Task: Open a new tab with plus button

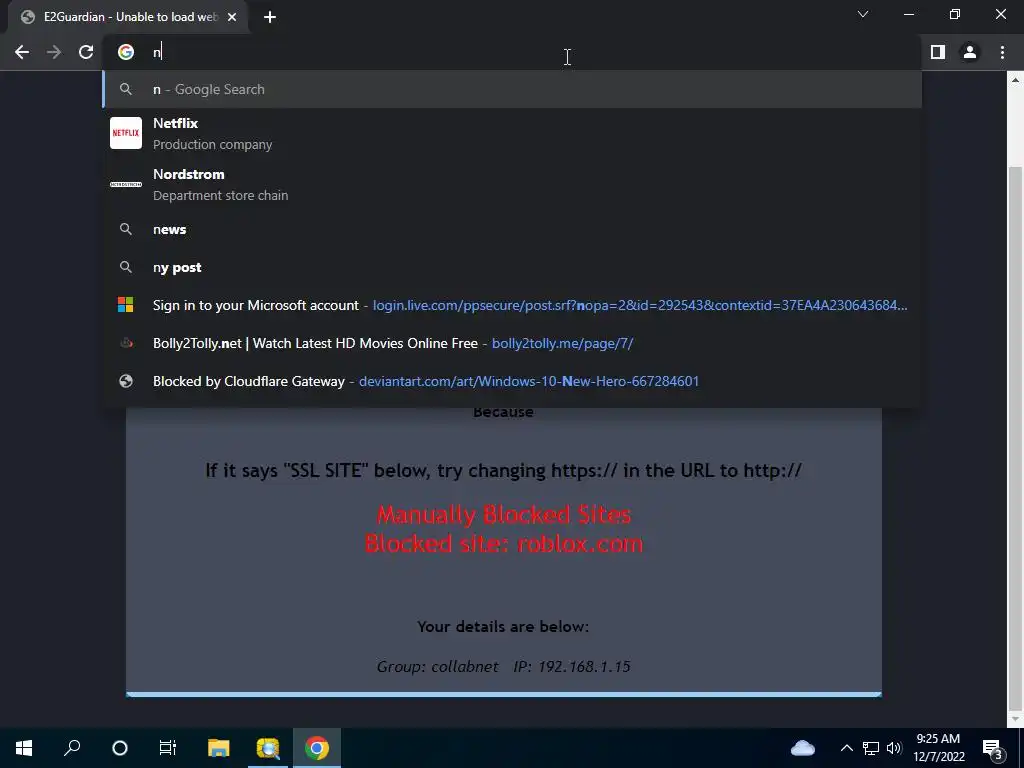Action: [x=270, y=17]
